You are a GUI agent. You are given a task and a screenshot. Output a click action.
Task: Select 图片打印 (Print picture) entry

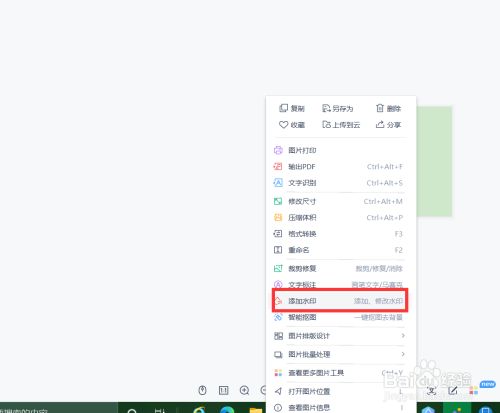[339, 150]
